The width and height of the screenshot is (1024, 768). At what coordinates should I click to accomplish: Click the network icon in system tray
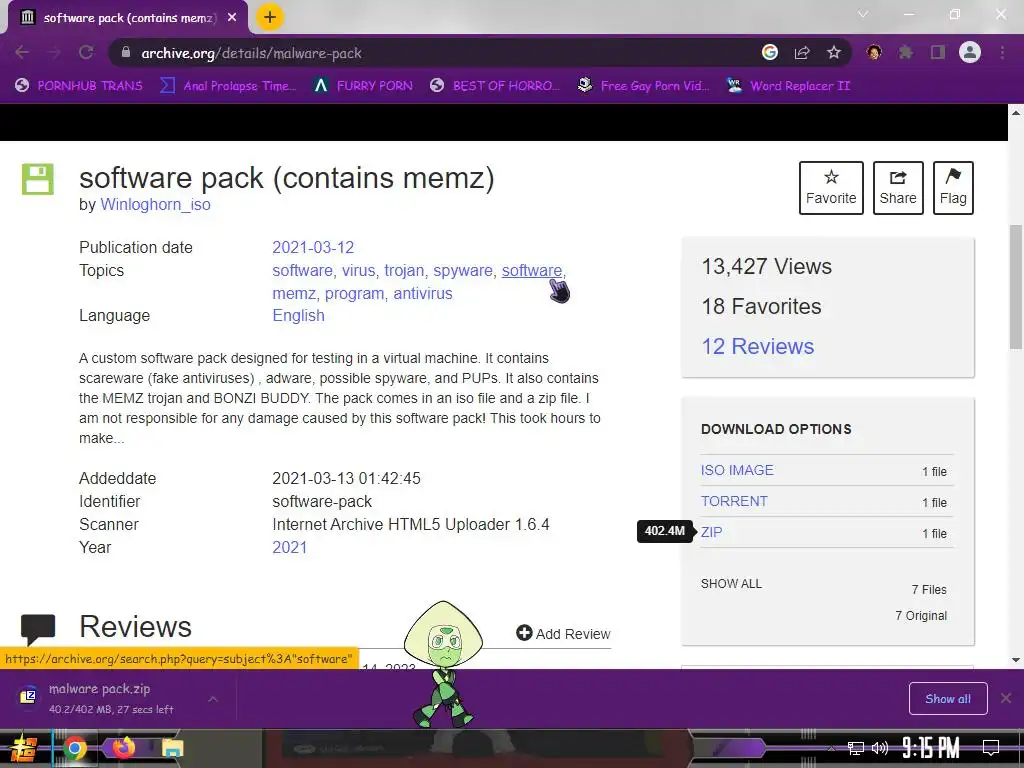point(856,748)
